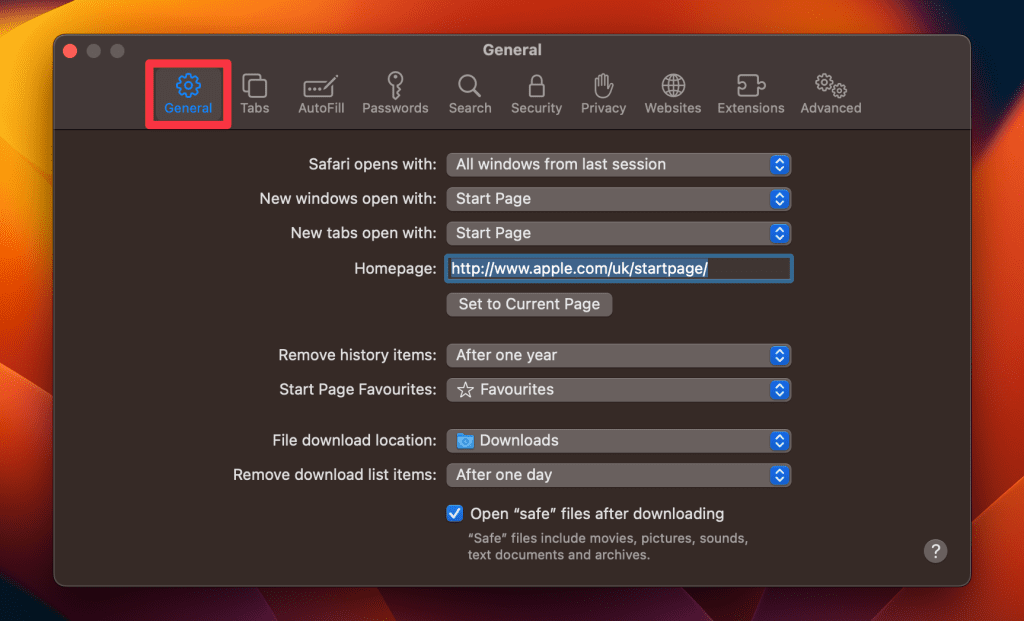Expand the Safari opens with dropdown
The image size is (1024, 621).
[x=619, y=165]
